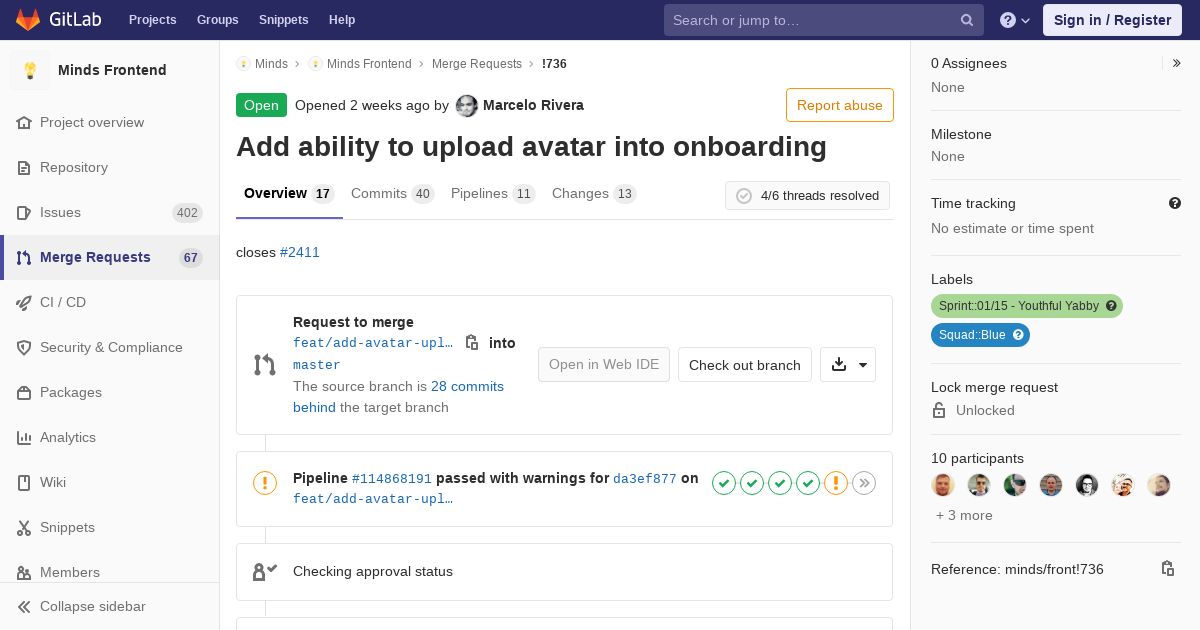Click the Repository file icon

pos(24,167)
